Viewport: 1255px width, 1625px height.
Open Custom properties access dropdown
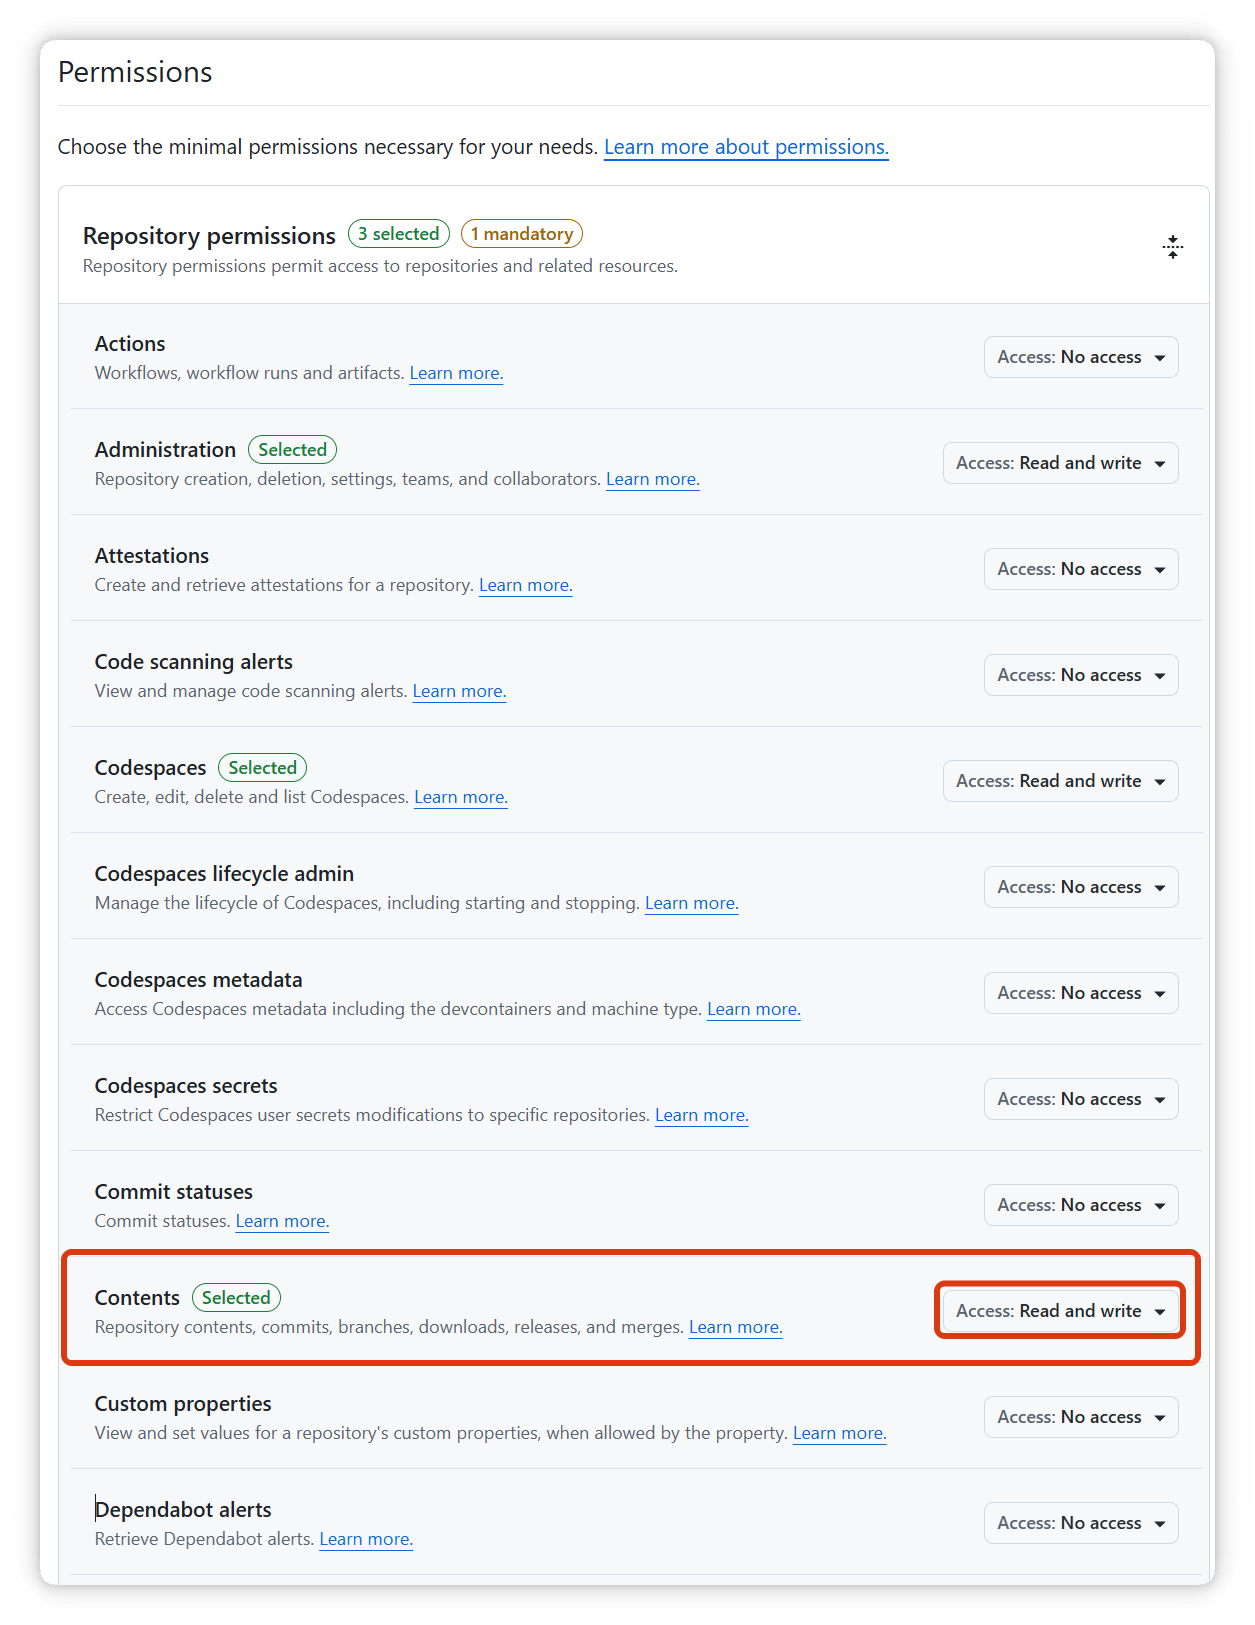[1081, 1417]
